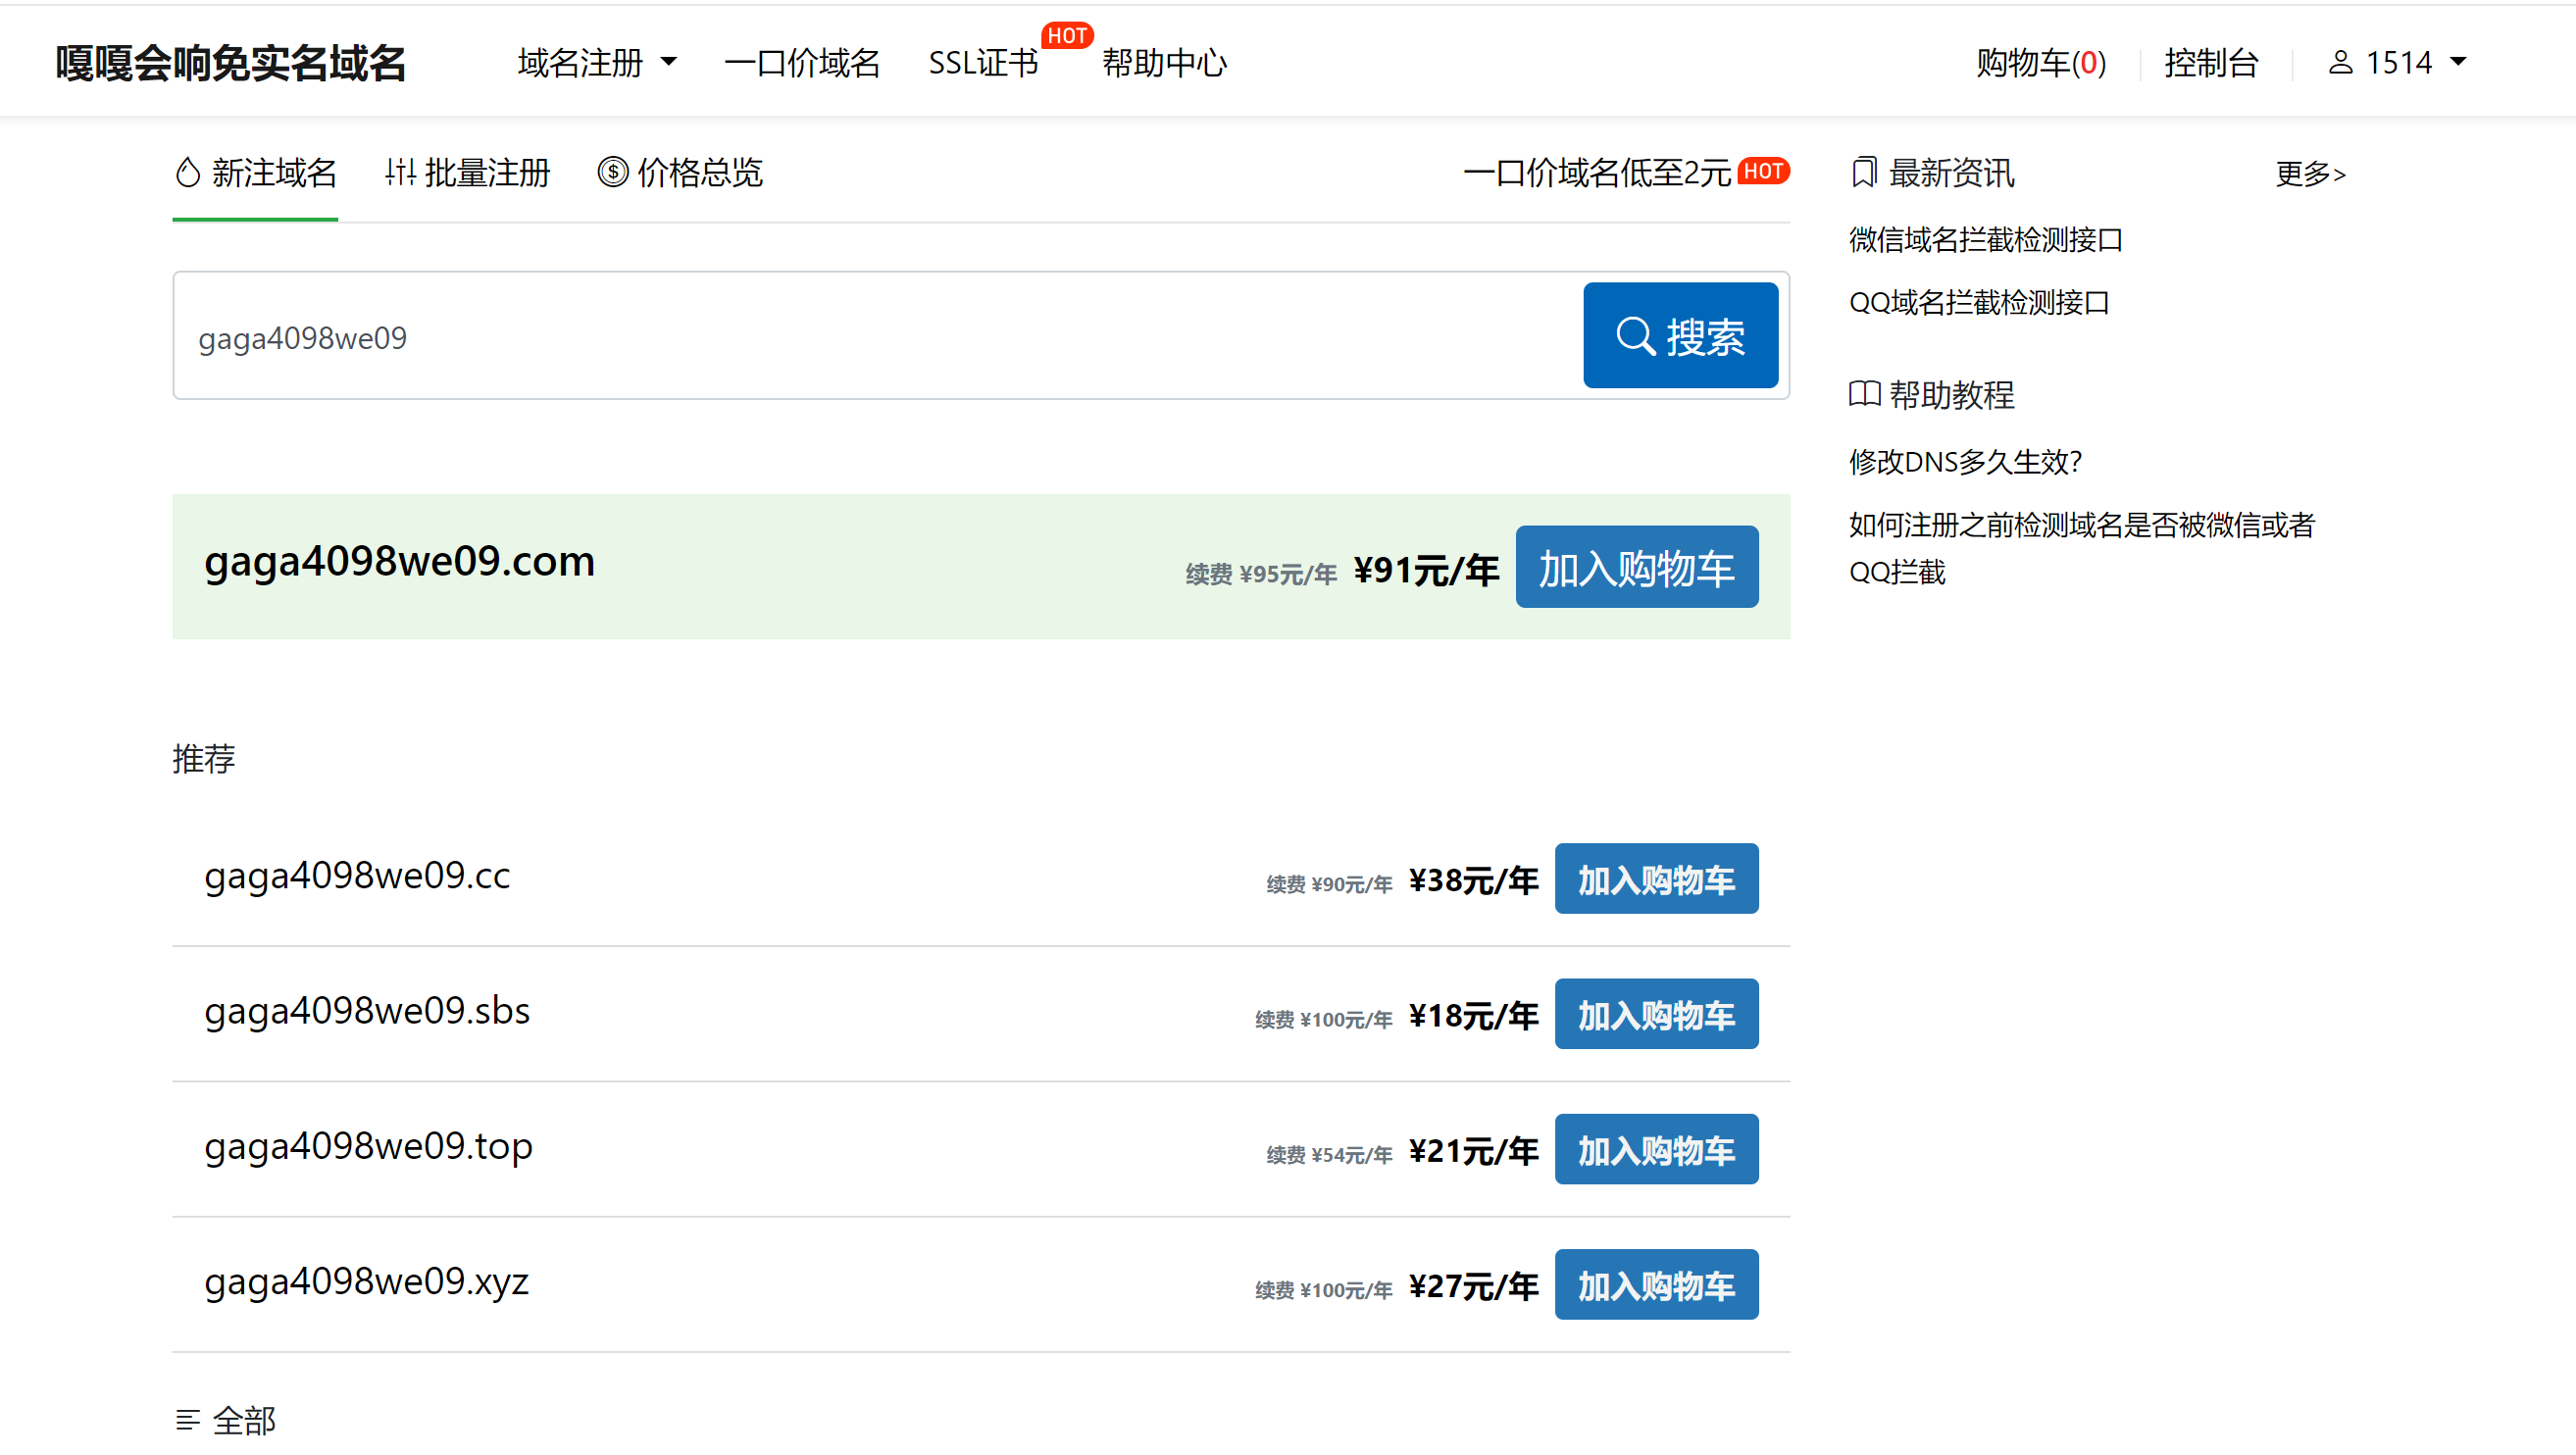Screen dimensions: 2576x1455
Task: Click the gaga4098we09.top domain name
Action: tap(368, 1147)
